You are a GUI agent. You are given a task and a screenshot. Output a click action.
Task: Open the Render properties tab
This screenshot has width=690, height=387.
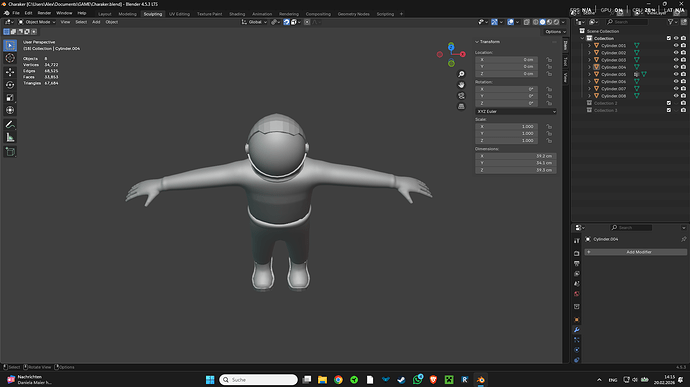pyautogui.click(x=576, y=254)
